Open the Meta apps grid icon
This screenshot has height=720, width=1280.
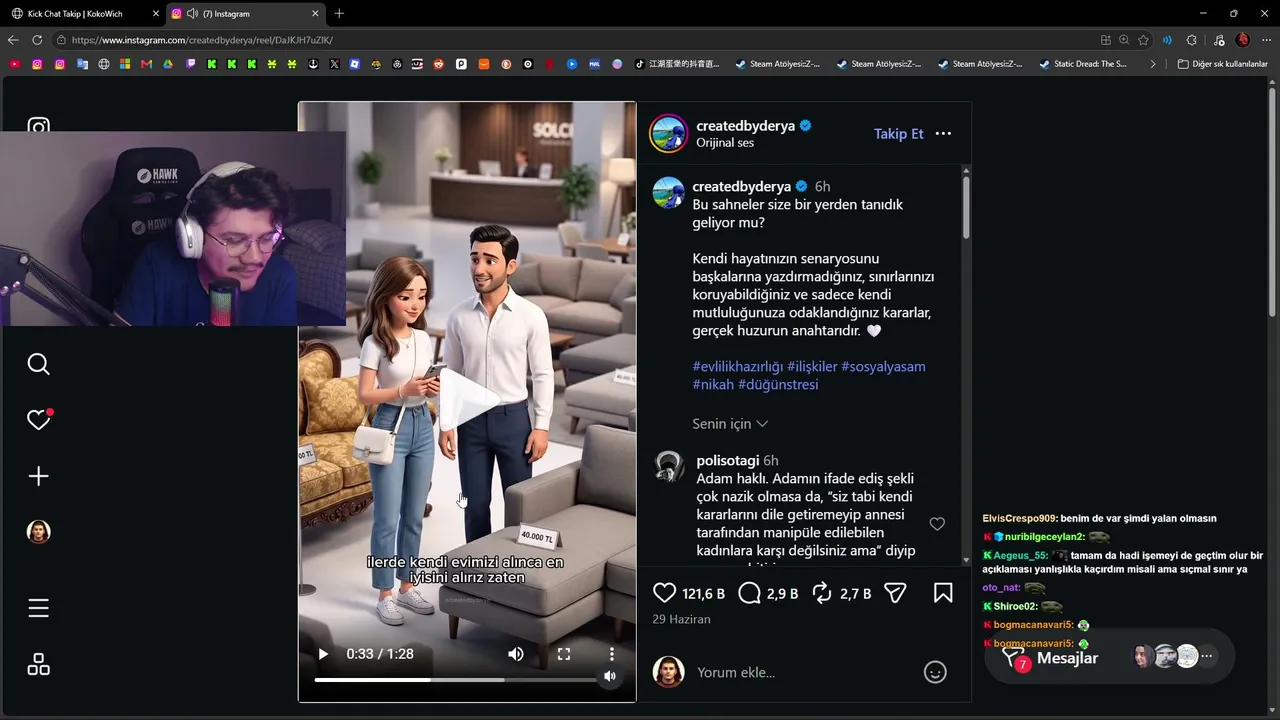coord(38,664)
